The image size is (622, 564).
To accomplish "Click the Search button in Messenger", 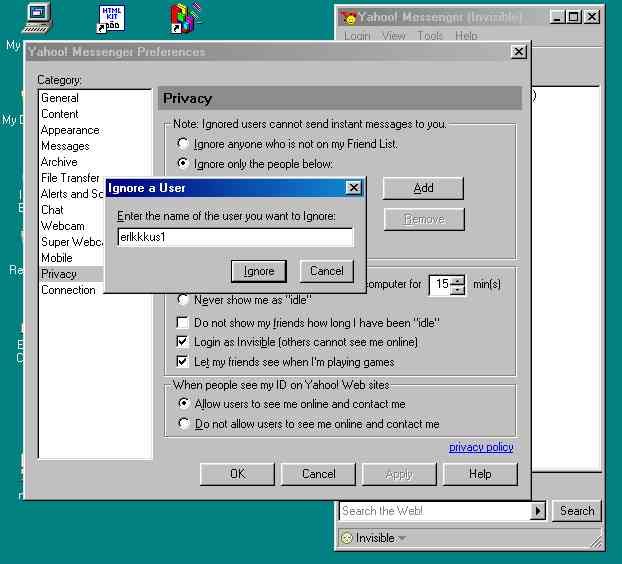I will coord(577,511).
